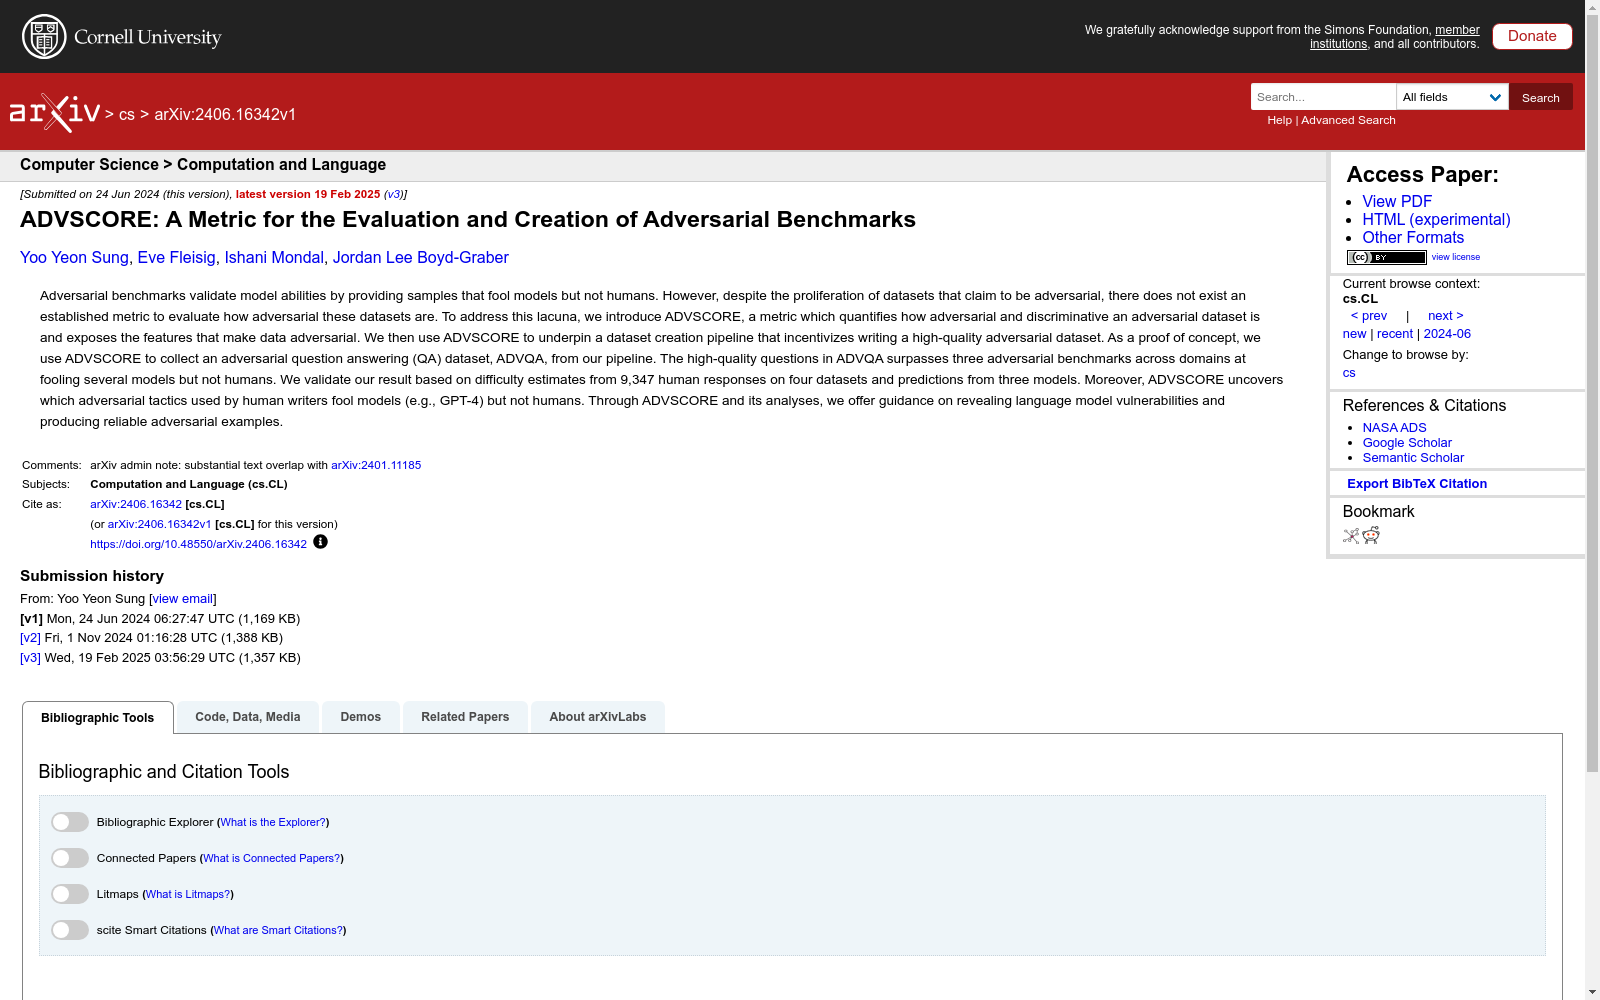Image resolution: width=1600 pixels, height=1000 pixels.
Task: Open the Help link
Action: 1279,120
